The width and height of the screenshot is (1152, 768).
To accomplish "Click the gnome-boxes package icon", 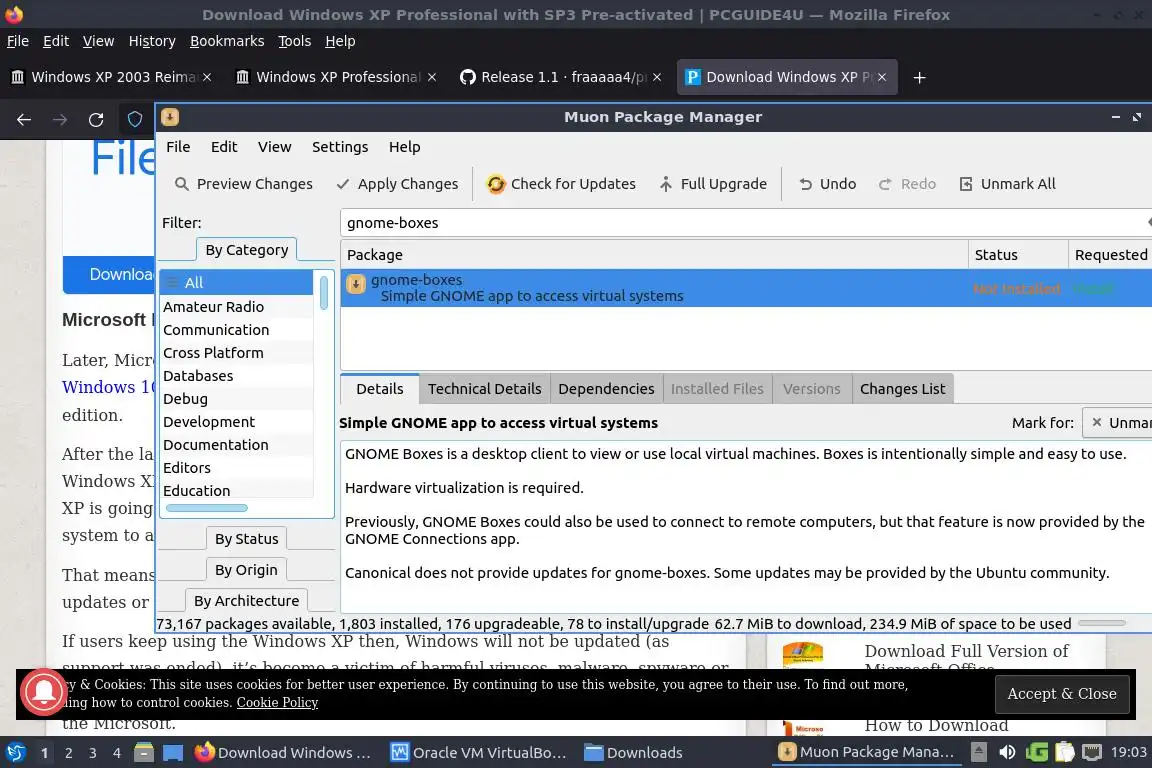I will [356, 284].
